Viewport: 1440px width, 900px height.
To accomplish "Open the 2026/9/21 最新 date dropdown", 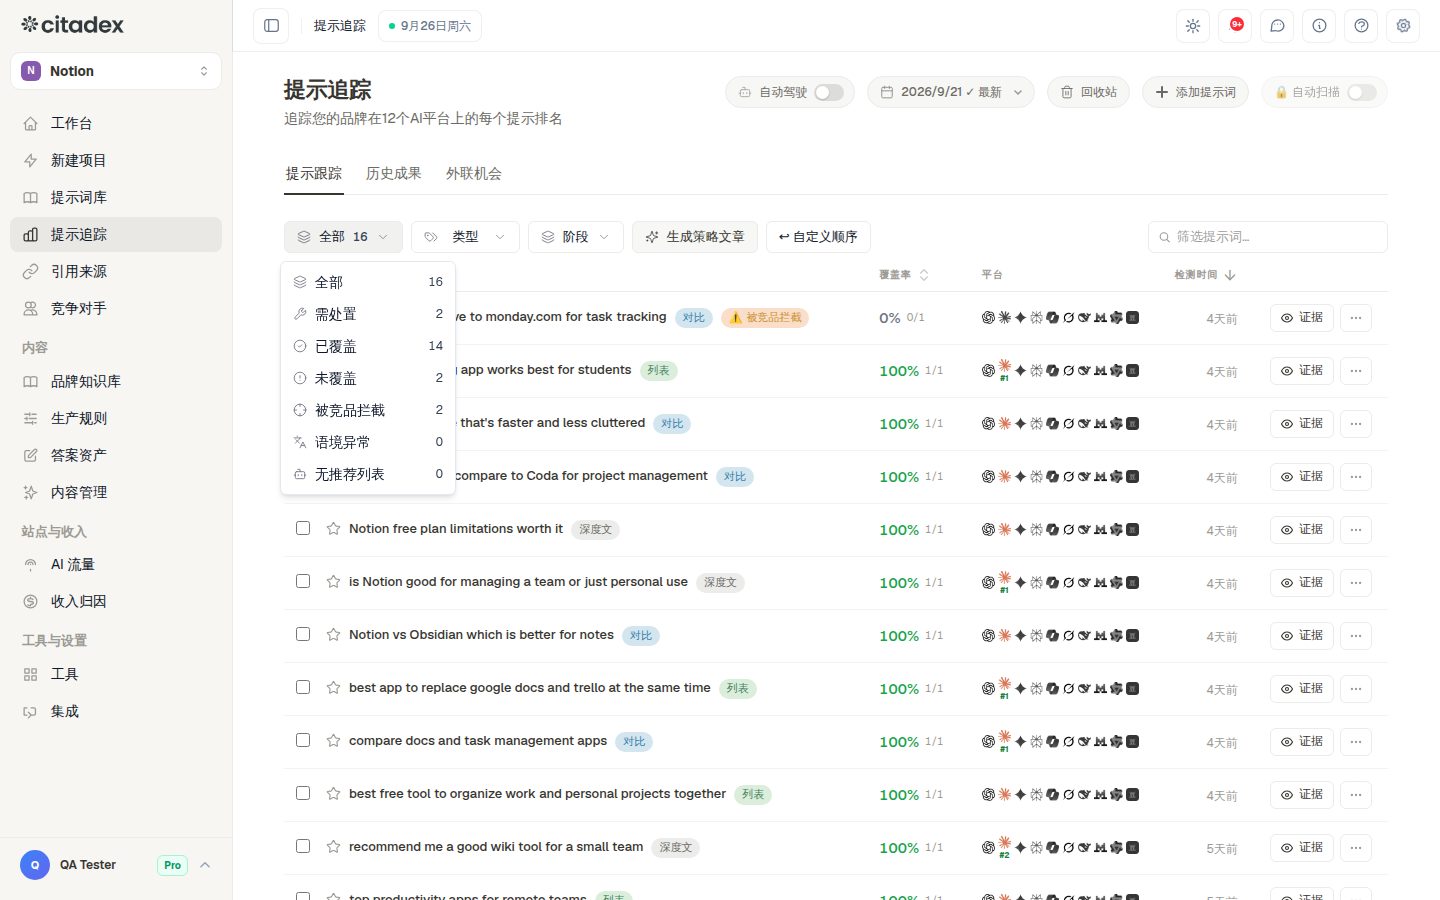I will (951, 92).
